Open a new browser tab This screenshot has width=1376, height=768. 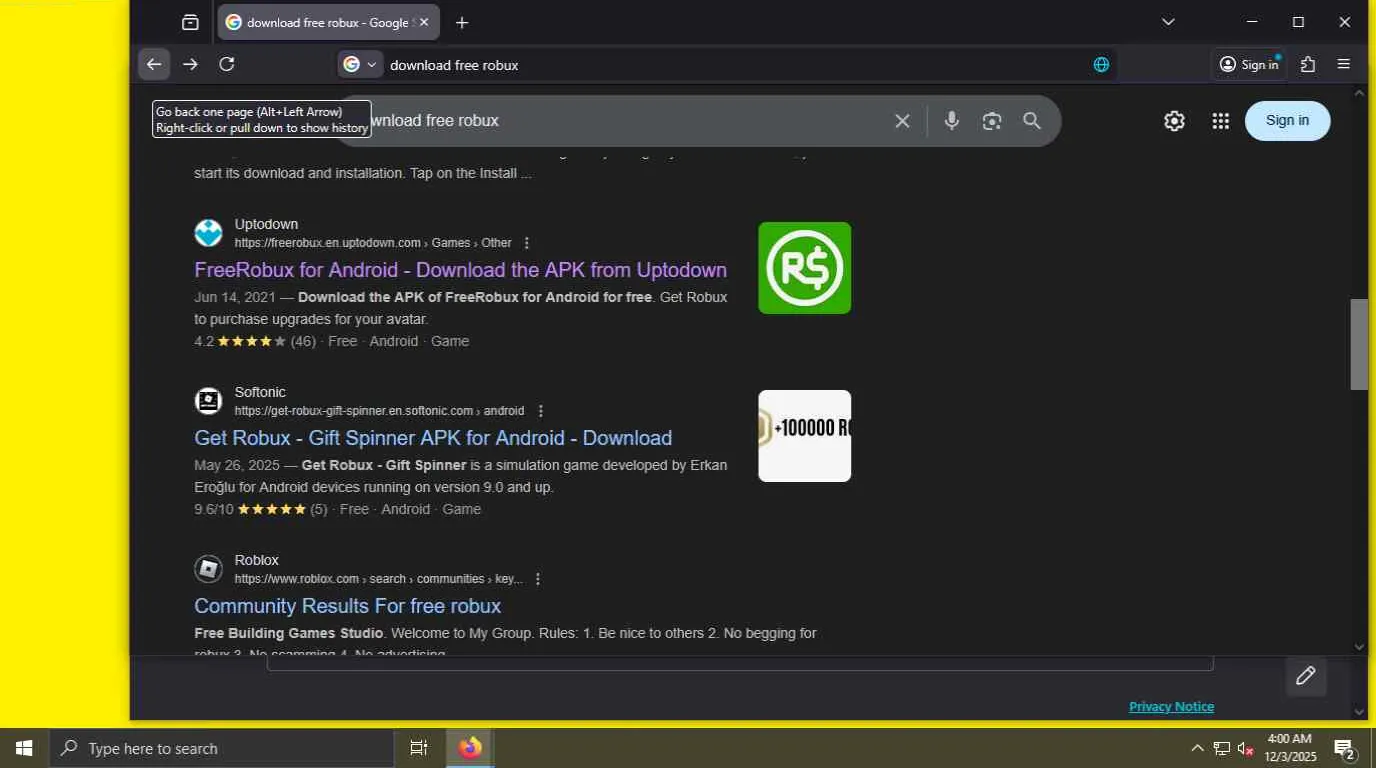click(x=462, y=22)
